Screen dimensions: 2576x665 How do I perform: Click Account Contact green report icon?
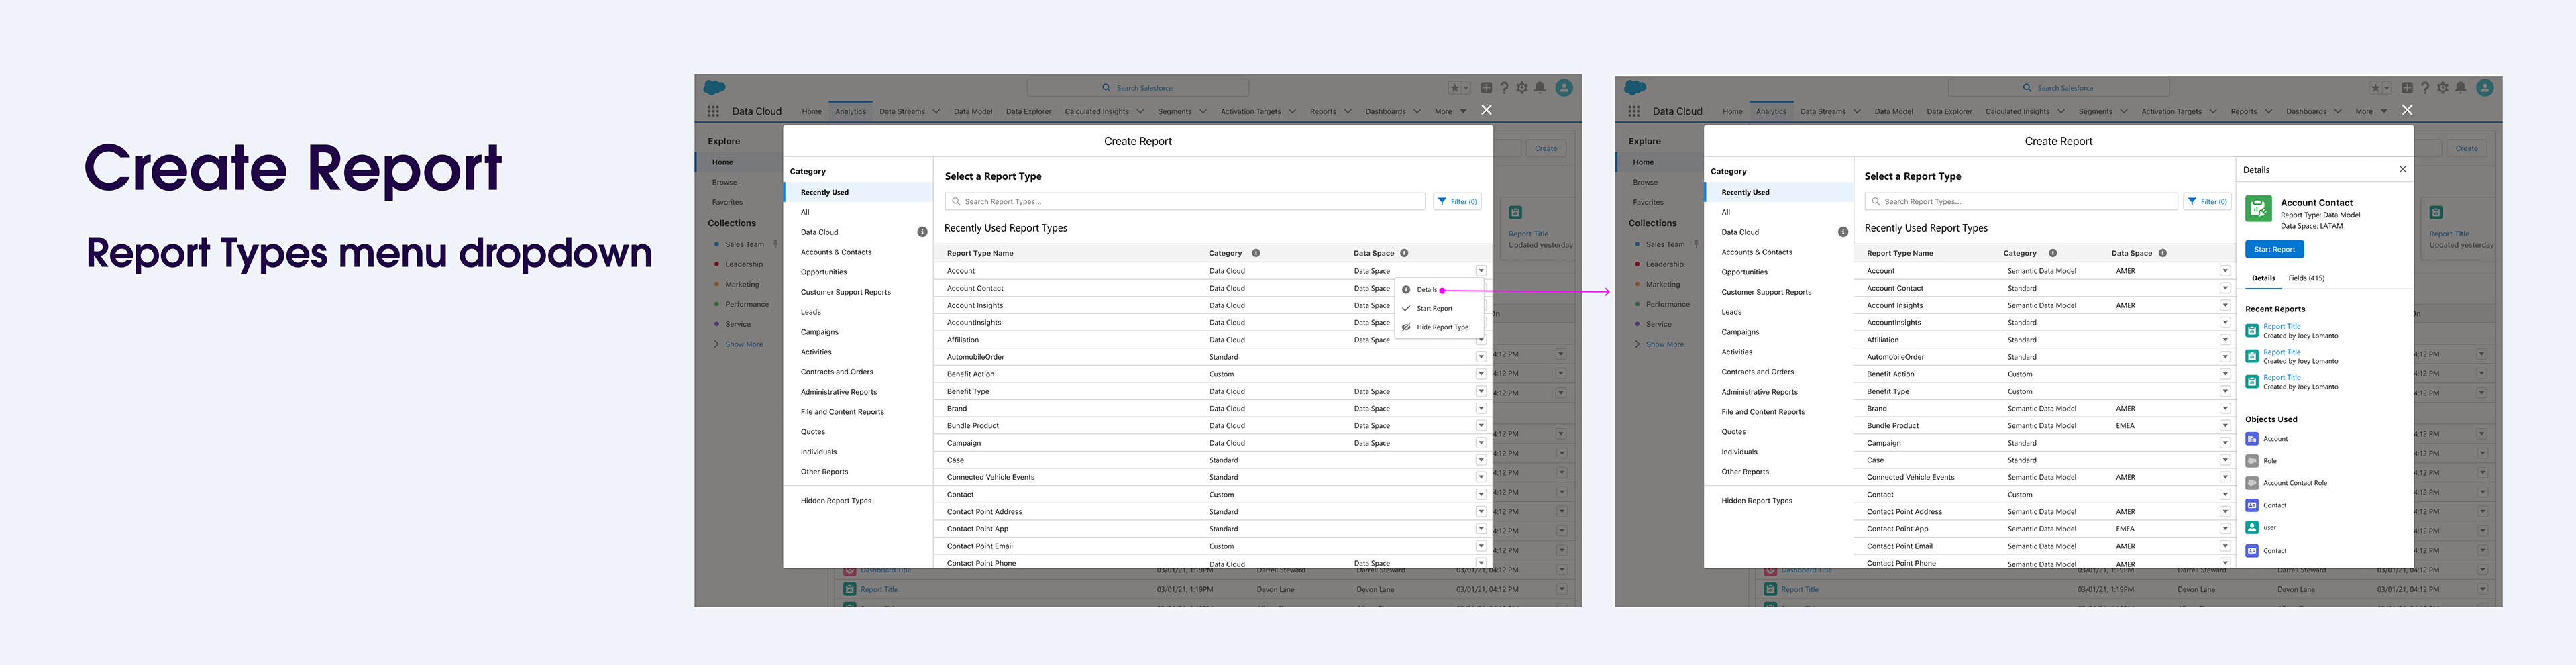2258,208
